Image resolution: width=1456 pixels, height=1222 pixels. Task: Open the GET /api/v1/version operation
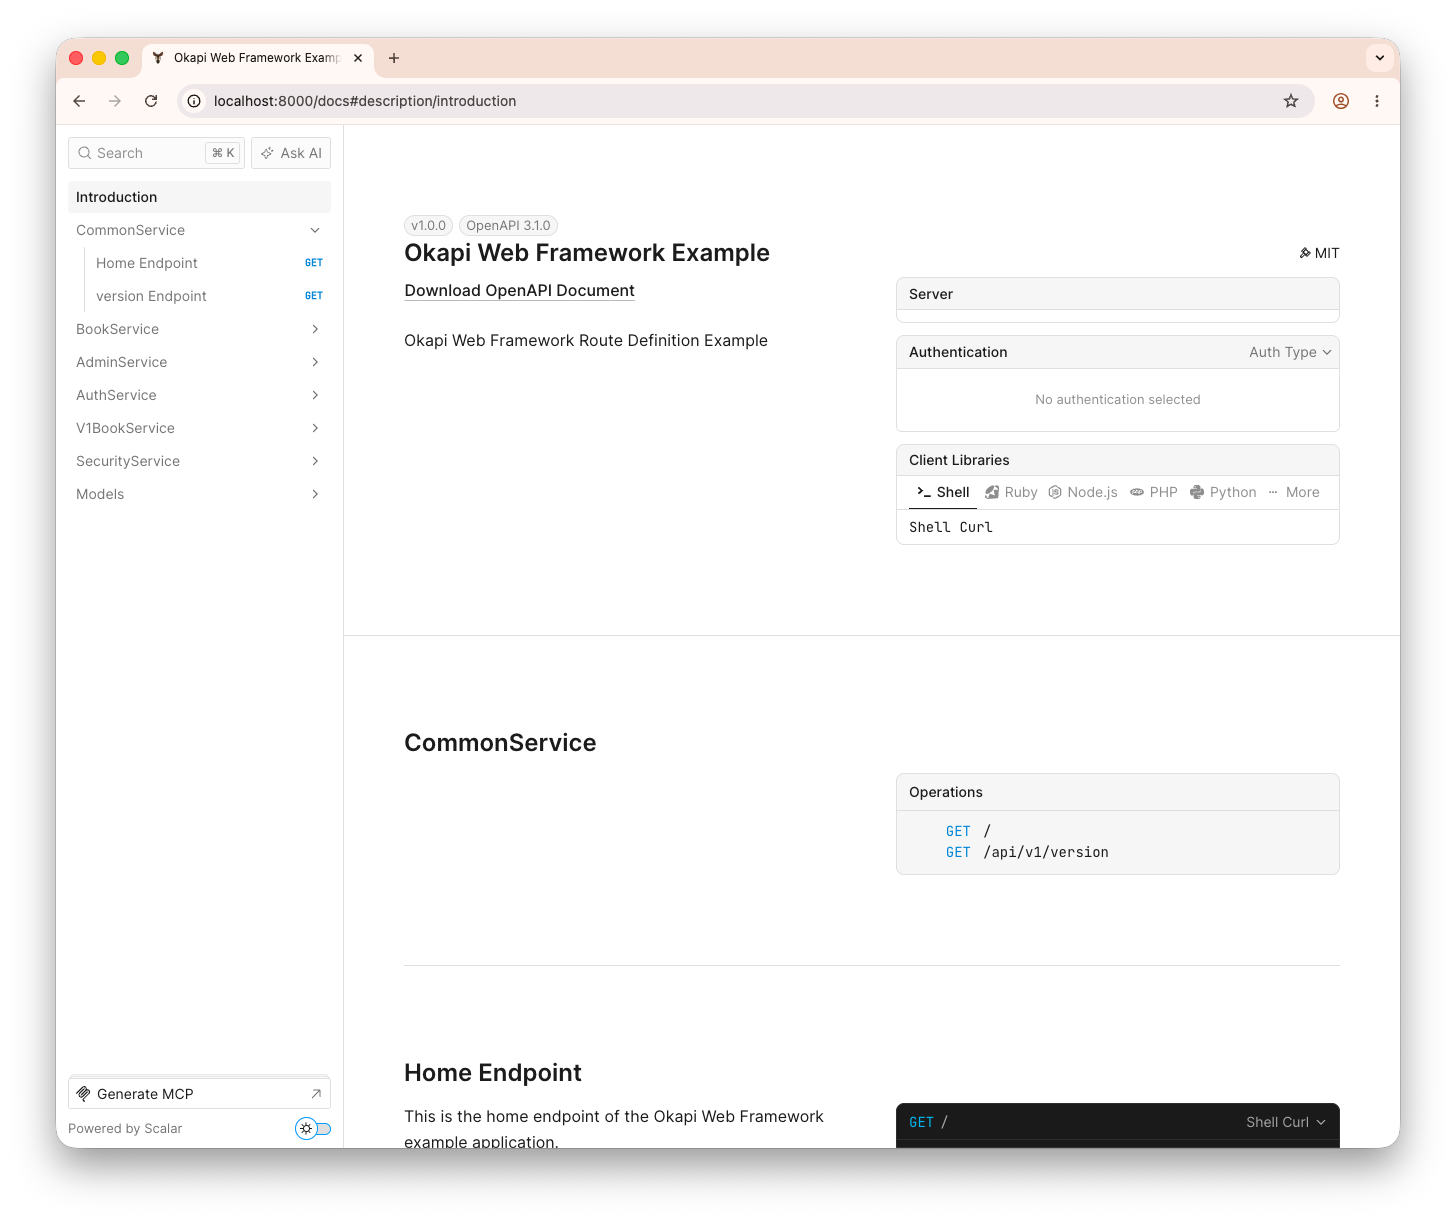click(1027, 852)
